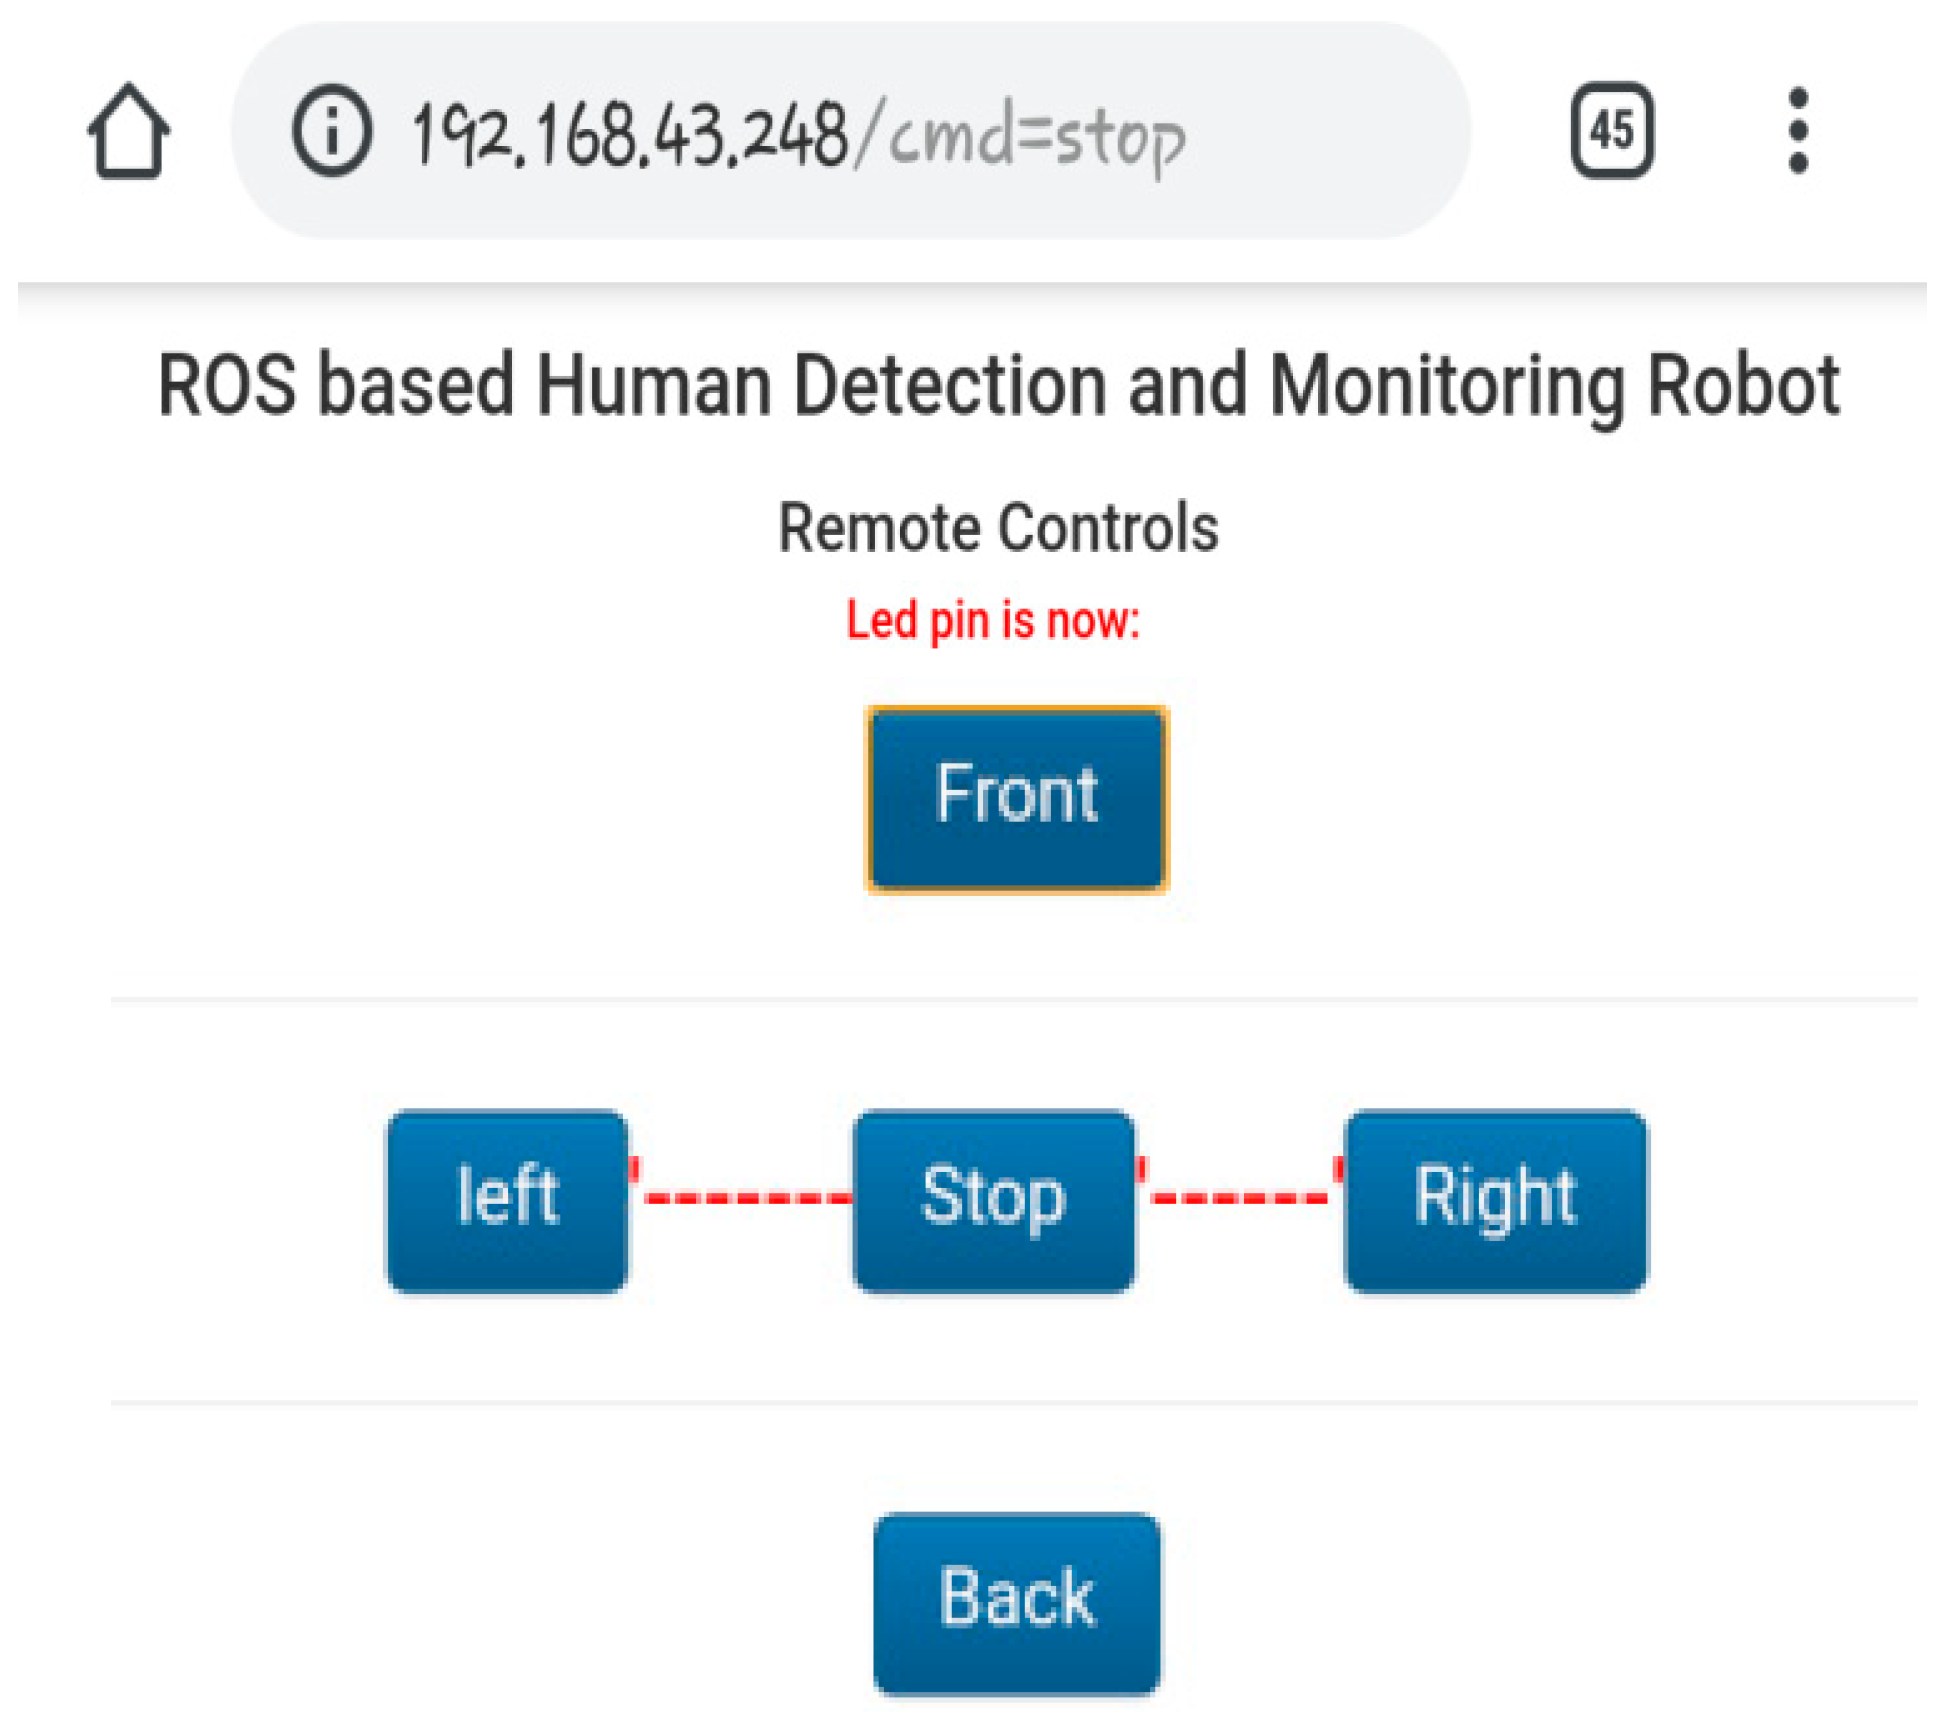Screen dimensions: 1952x1712
Task: Open site information via the info icon
Action: pos(331,131)
